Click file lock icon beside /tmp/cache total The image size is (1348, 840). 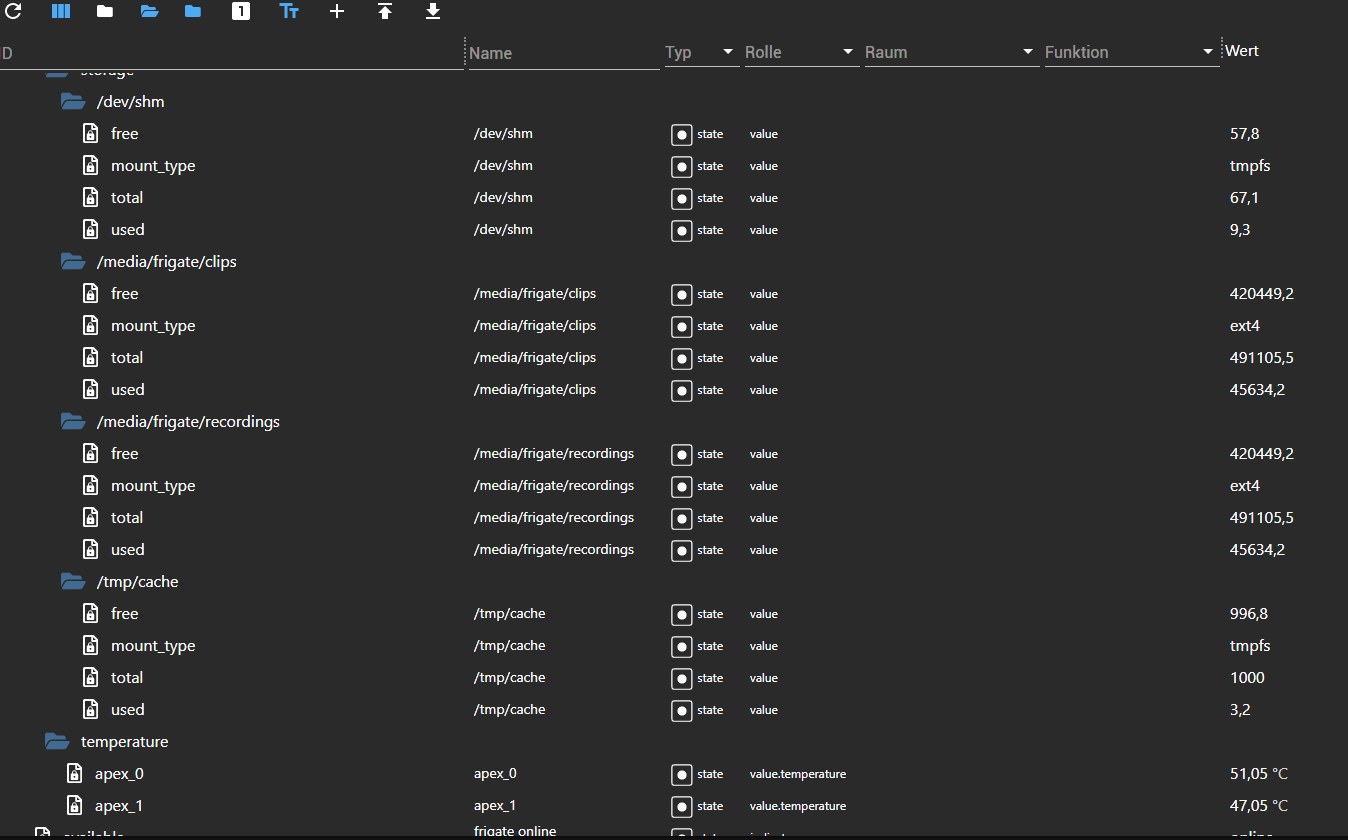(x=90, y=677)
